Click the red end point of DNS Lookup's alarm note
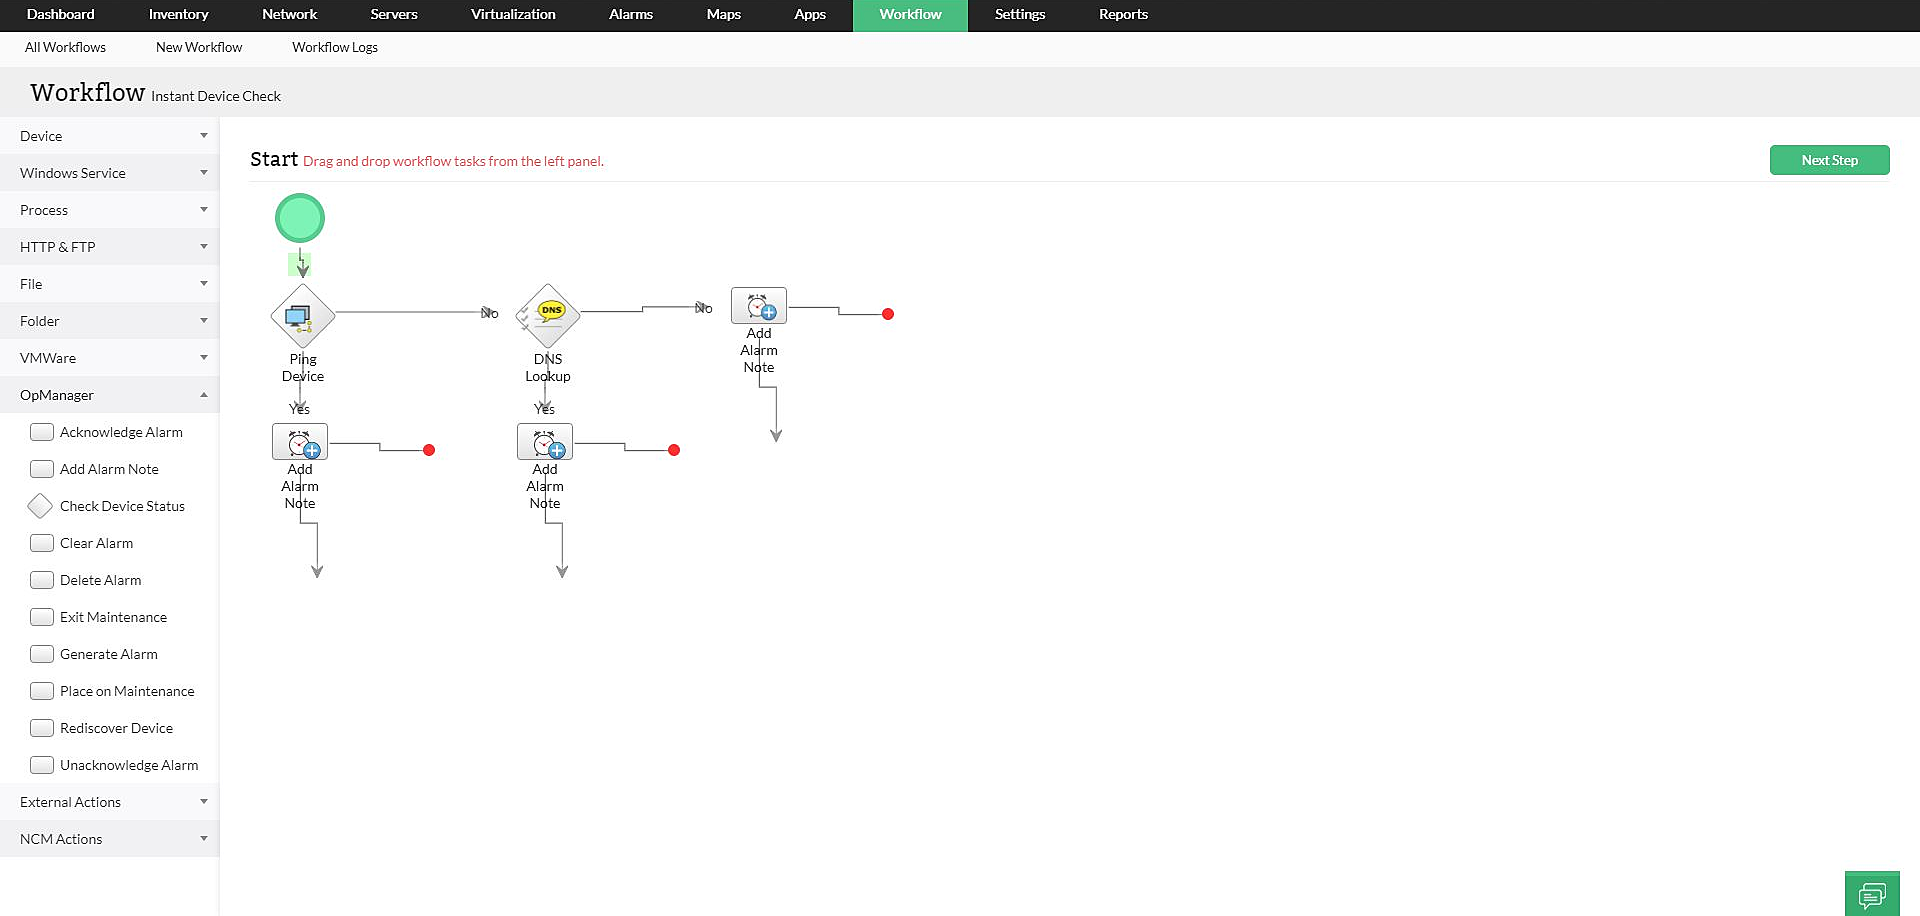 coord(674,450)
